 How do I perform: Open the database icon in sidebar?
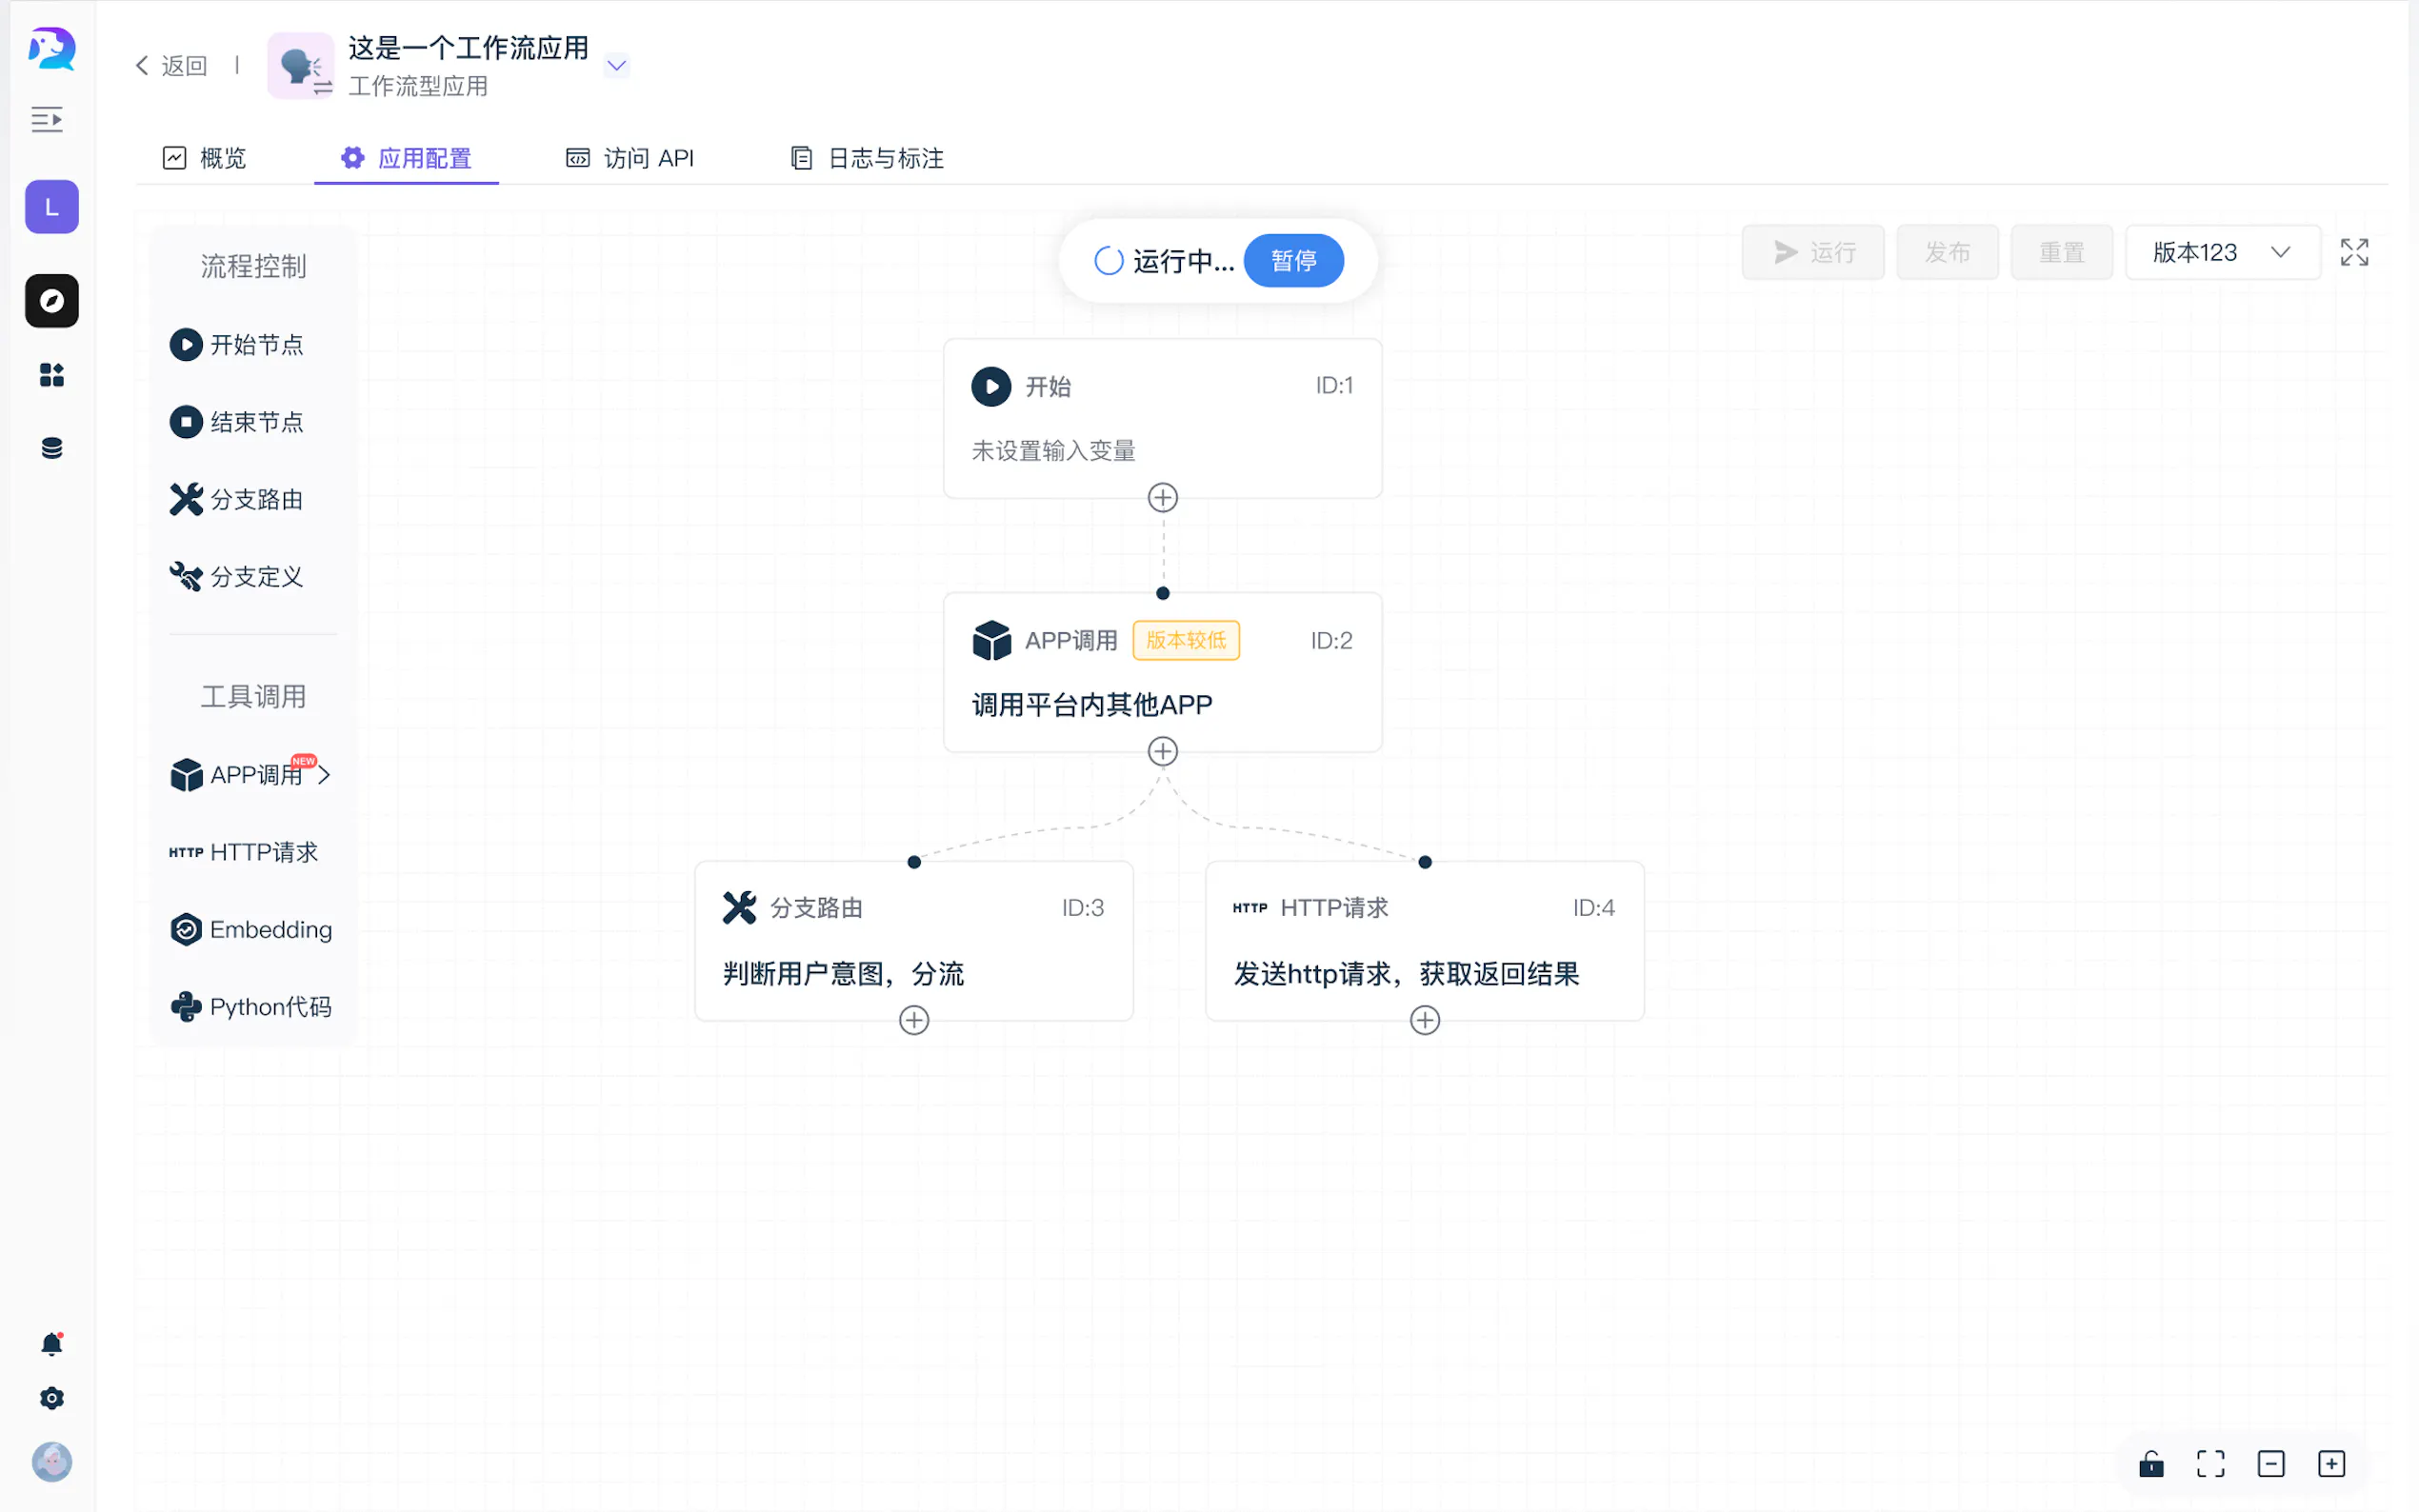pyautogui.click(x=52, y=448)
